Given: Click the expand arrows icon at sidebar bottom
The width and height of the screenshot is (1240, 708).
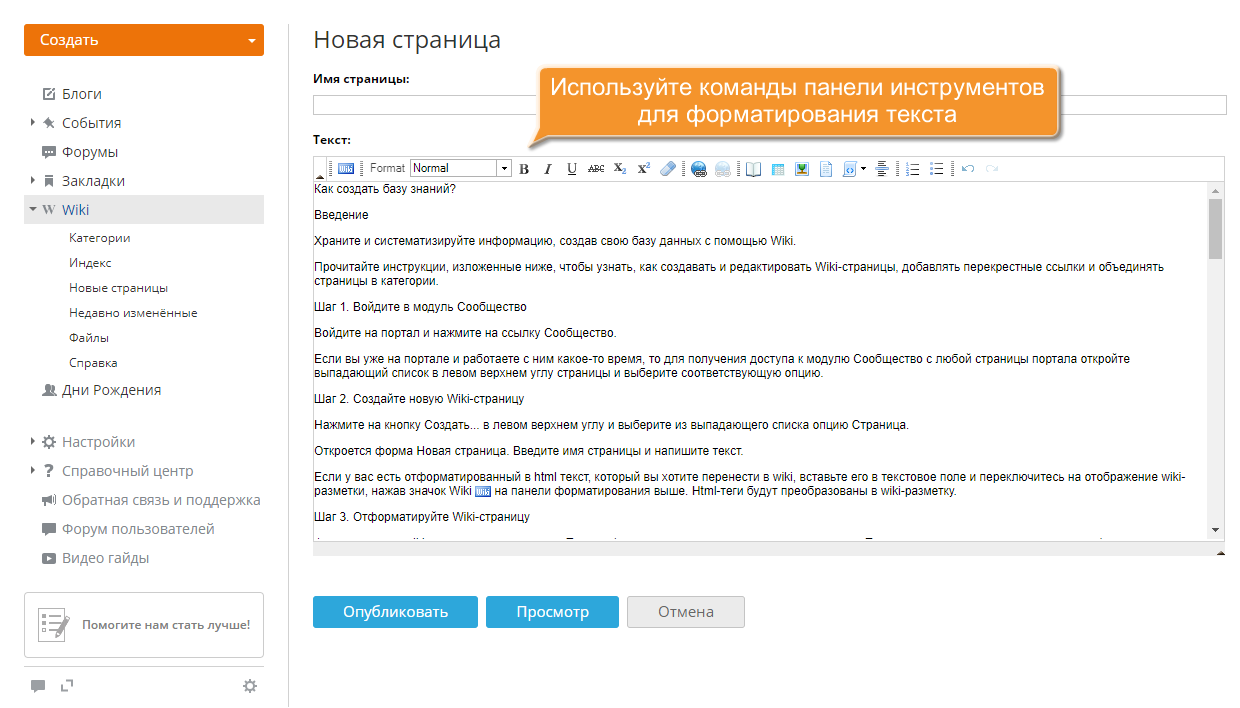Looking at the screenshot, I should pyautogui.click(x=67, y=685).
